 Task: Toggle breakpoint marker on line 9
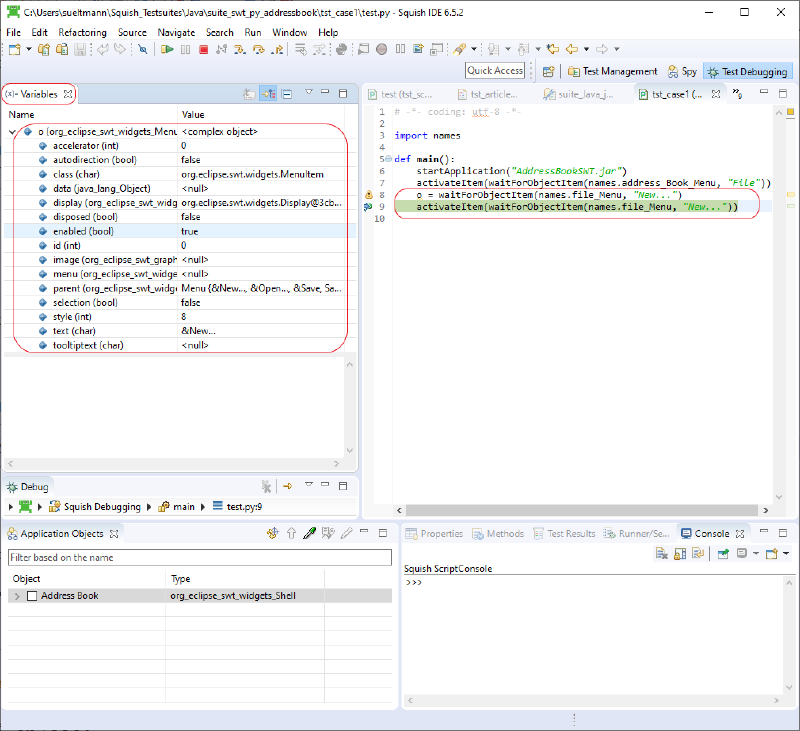[368, 207]
